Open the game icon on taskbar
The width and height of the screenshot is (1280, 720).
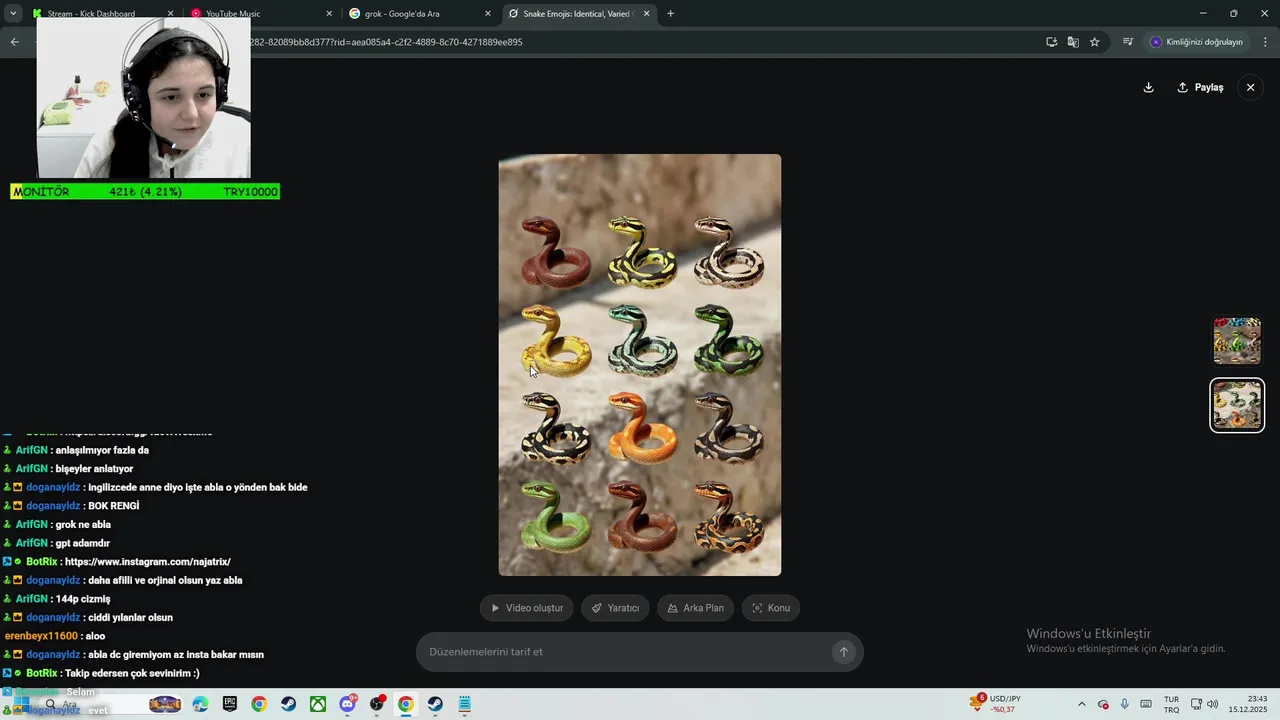click(165, 704)
